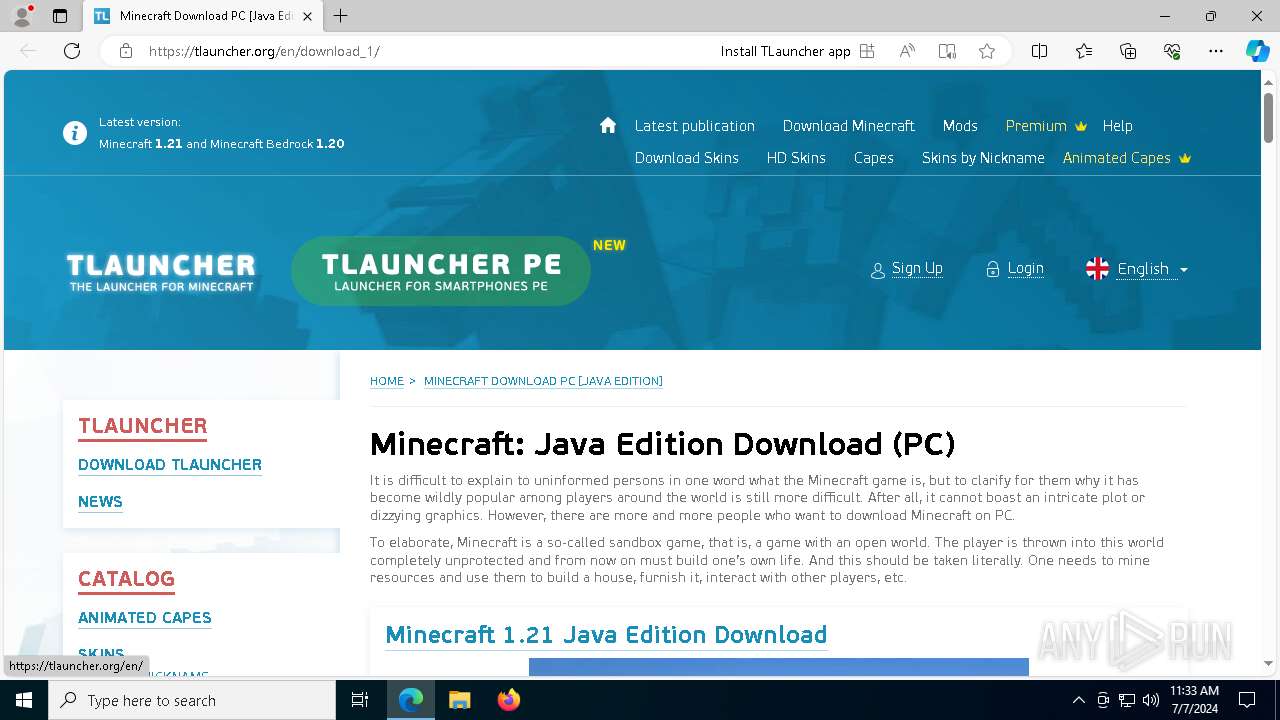Open the Favorites list
This screenshot has height=720, width=1280.
click(x=1084, y=51)
